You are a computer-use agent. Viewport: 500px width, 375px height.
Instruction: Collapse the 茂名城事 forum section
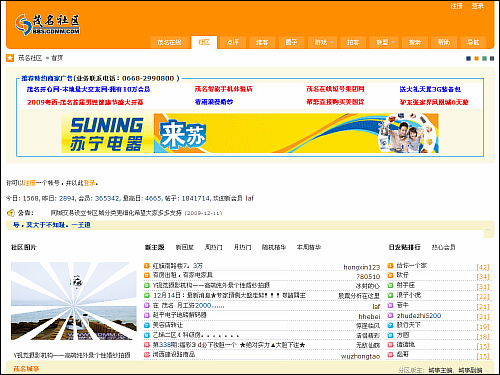pyautogui.click(x=488, y=370)
